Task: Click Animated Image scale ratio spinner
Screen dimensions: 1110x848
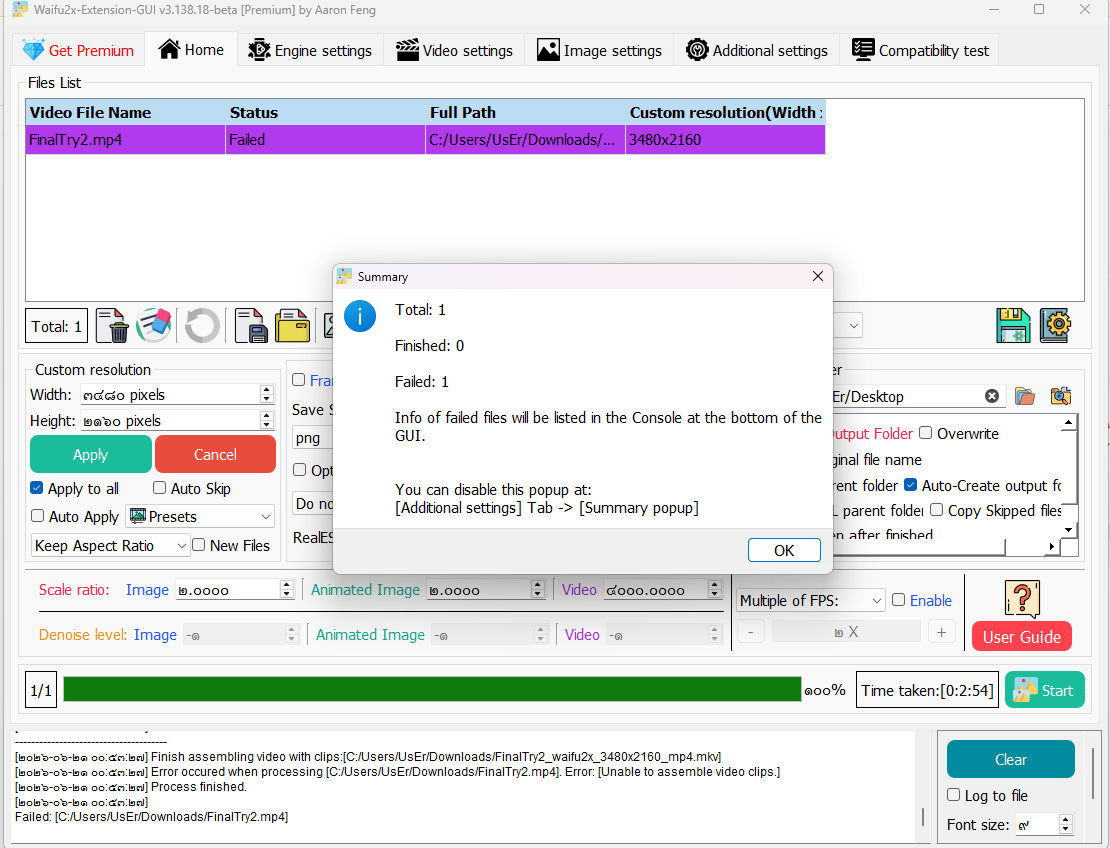Action: point(537,589)
